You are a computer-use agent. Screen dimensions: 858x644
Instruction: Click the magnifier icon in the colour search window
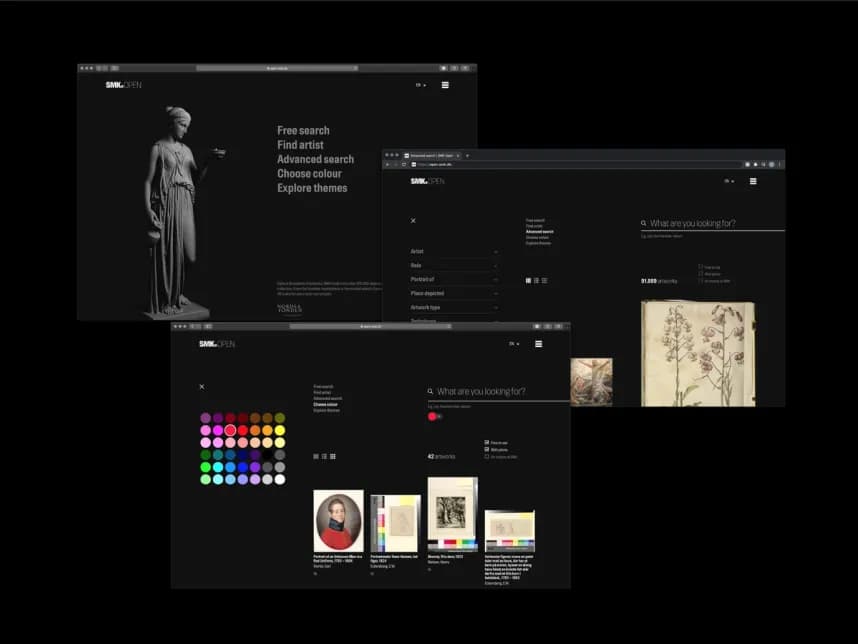click(x=430, y=391)
